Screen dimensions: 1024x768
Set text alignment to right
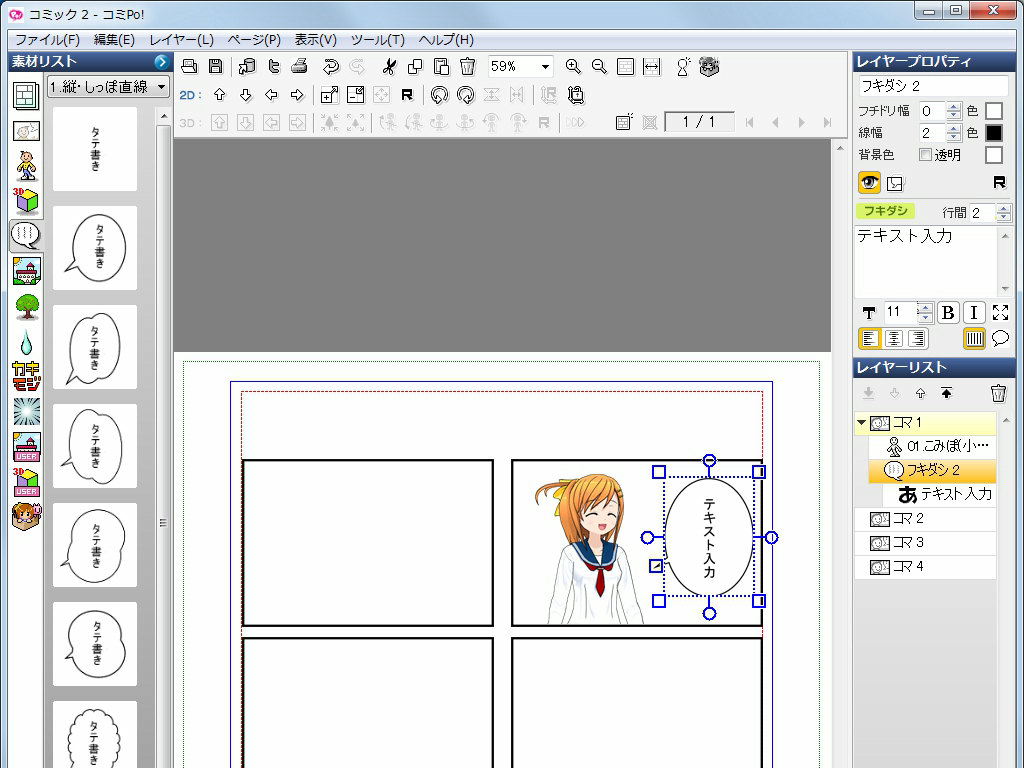point(918,338)
